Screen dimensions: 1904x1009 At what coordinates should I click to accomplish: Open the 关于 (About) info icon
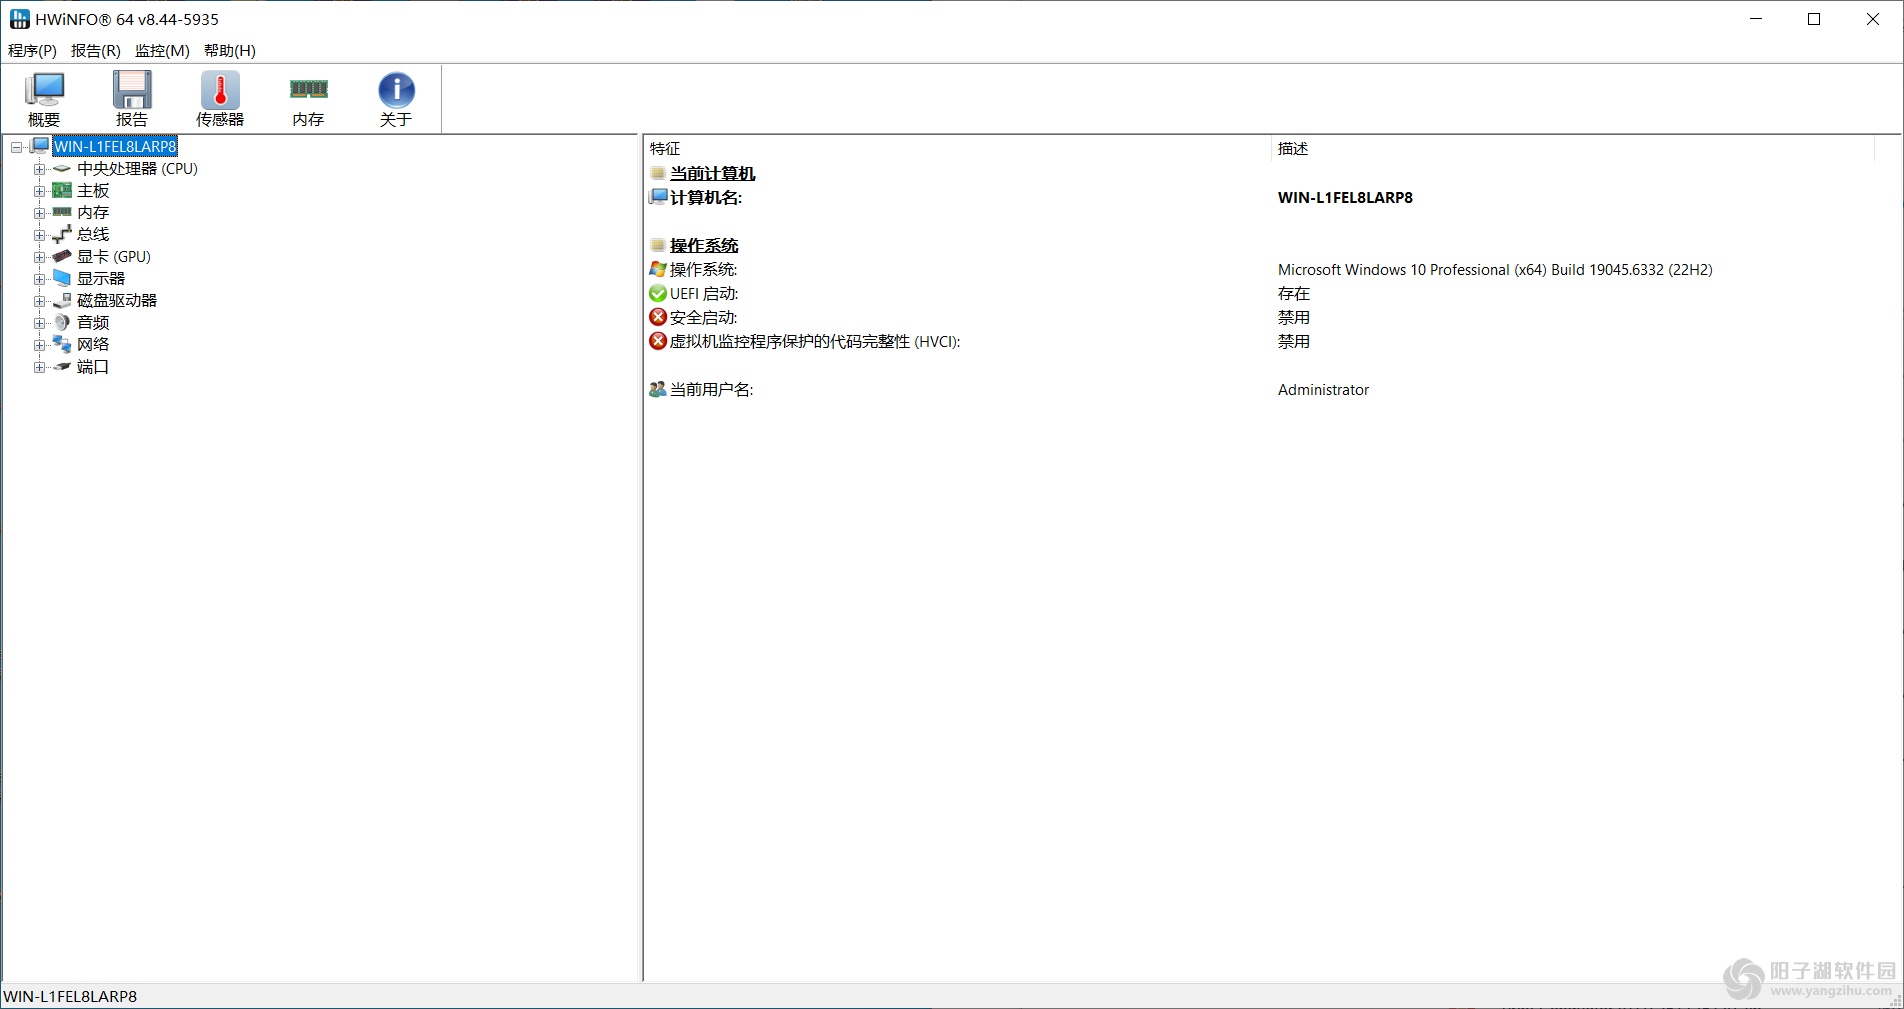[x=395, y=97]
